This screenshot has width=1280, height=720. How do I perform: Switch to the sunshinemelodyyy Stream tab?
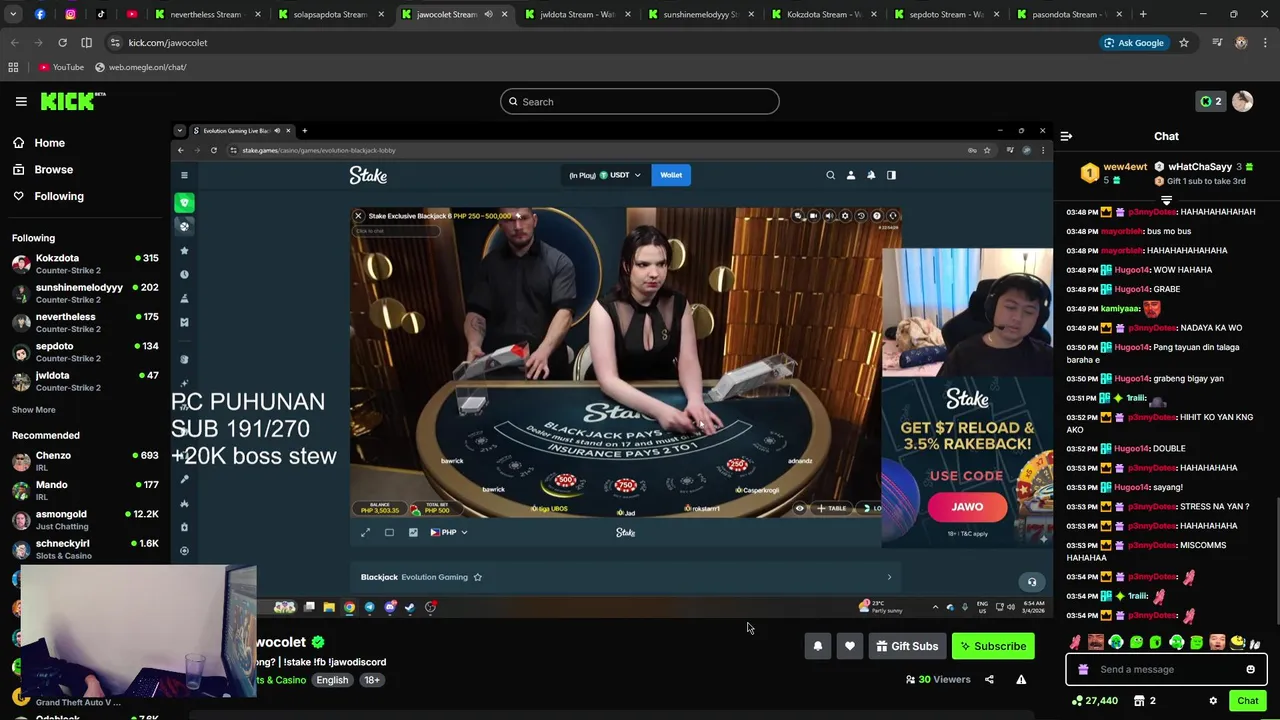click(x=699, y=14)
